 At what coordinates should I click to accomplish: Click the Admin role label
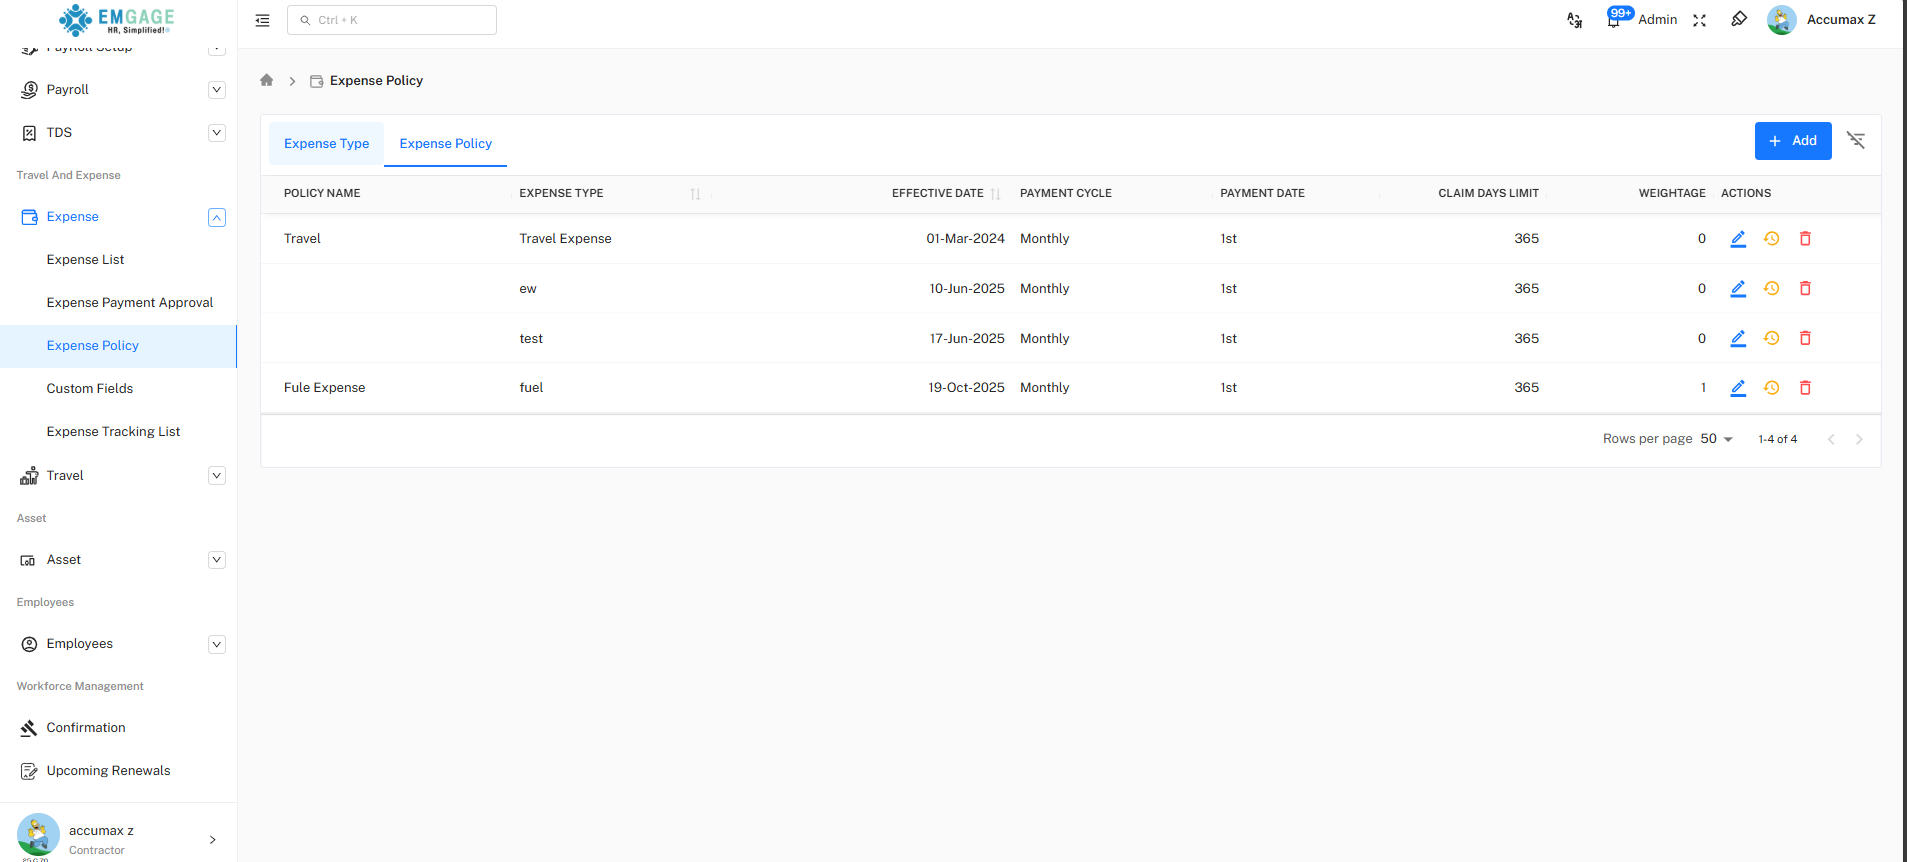[1658, 20]
